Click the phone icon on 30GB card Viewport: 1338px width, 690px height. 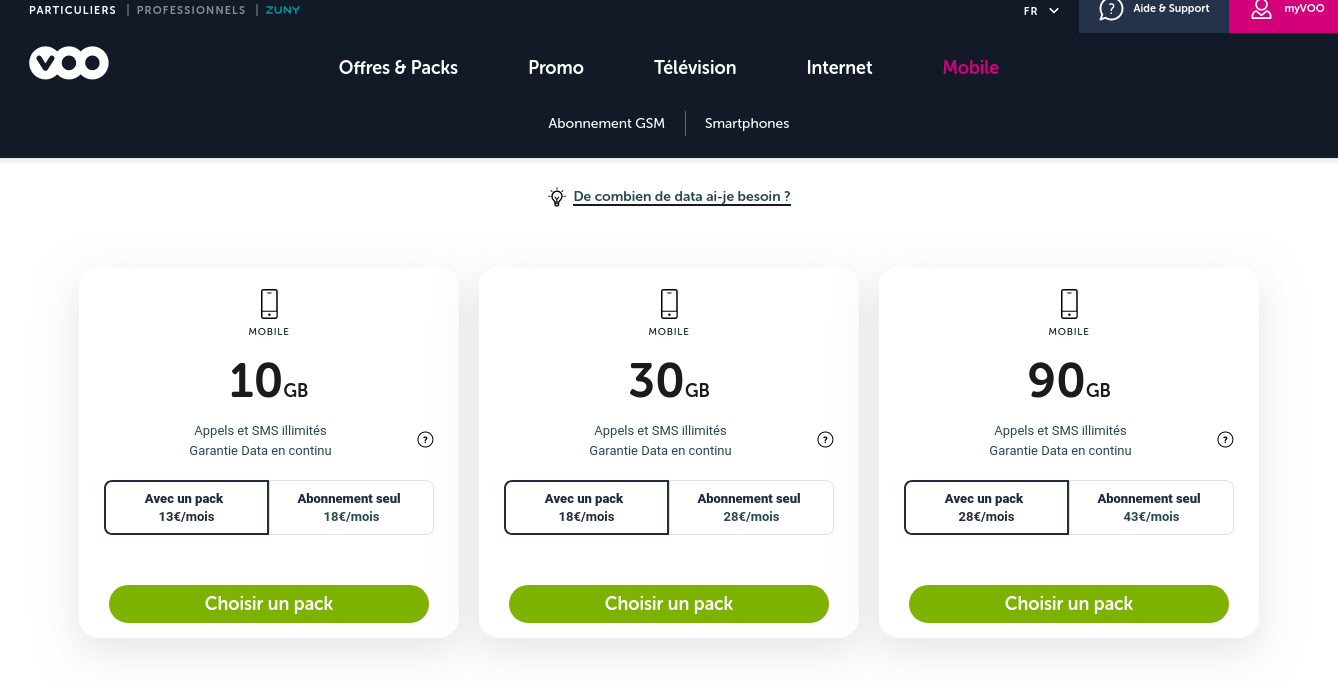coord(669,303)
